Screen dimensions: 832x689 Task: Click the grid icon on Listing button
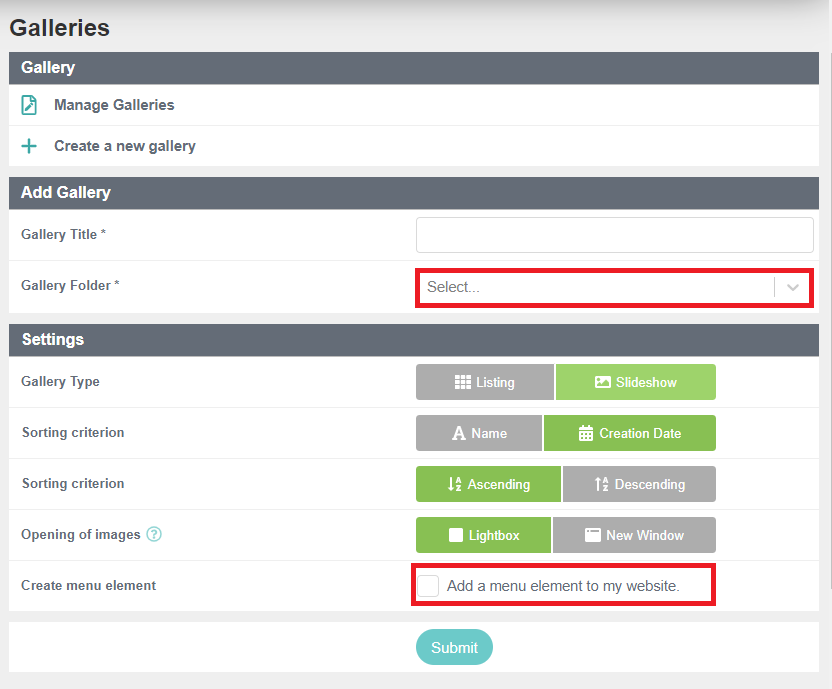[x=463, y=382]
